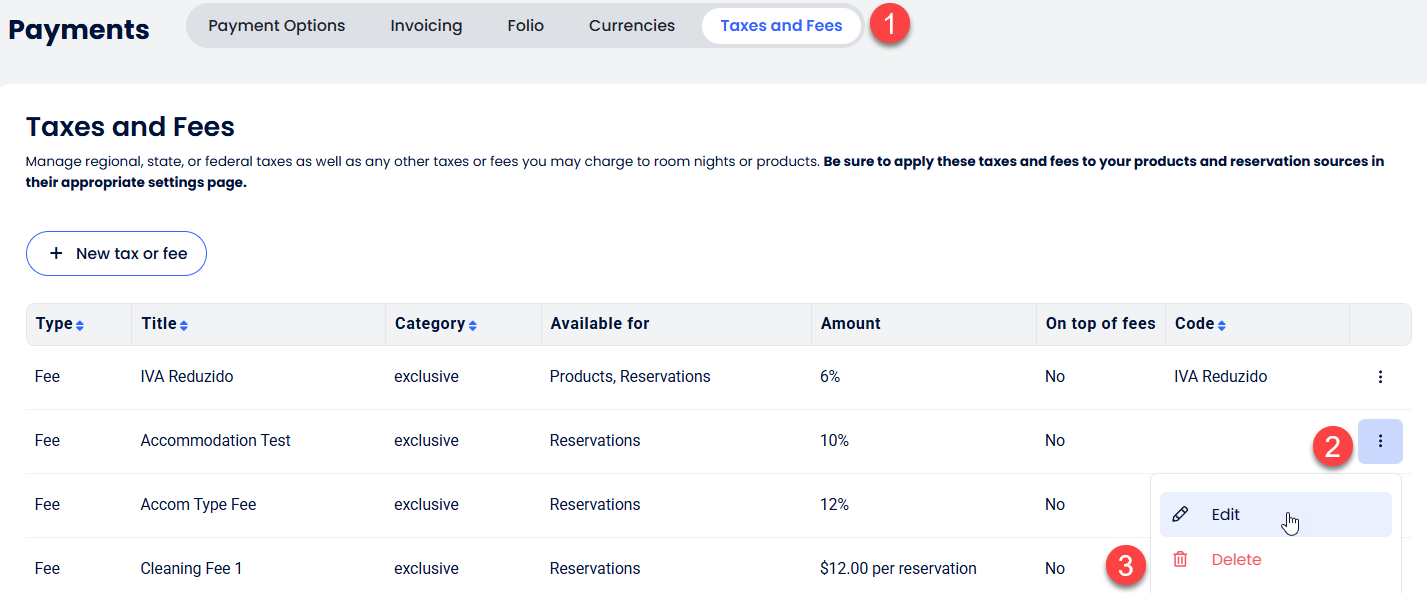Click the Cleaning Fee 1 row title

pos(191,569)
